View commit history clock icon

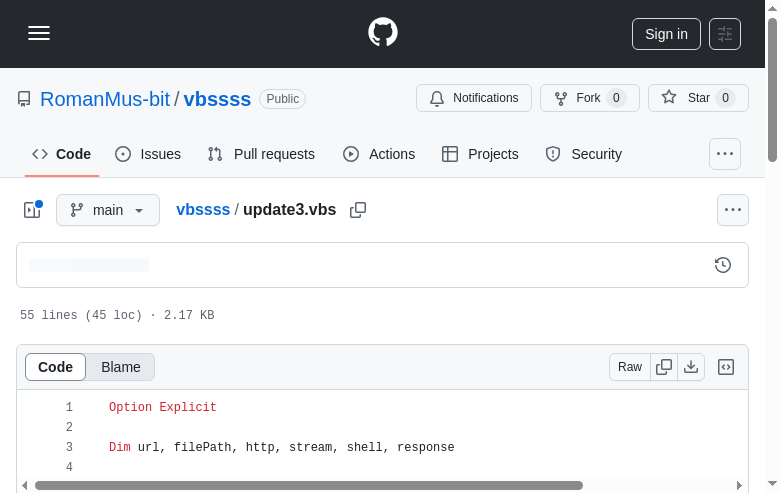[723, 265]
